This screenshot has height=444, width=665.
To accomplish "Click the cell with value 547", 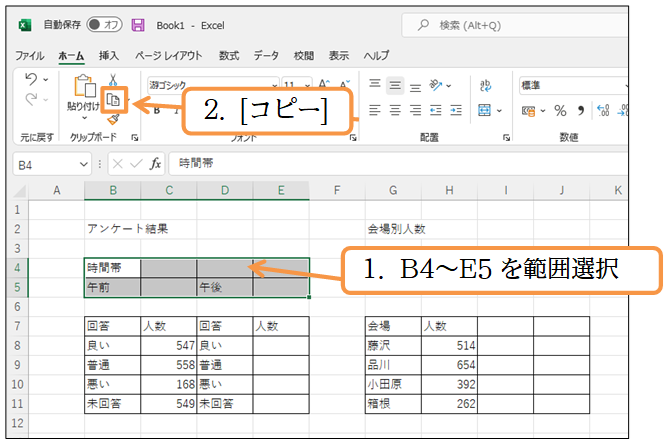I will click(x=169, y=346).
